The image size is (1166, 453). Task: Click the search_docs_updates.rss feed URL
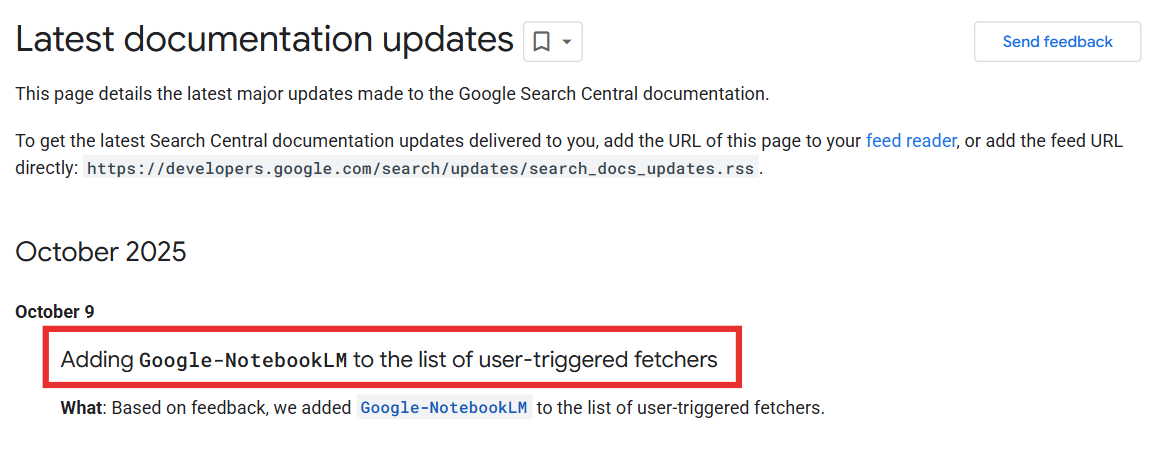(x=420, y=168)
